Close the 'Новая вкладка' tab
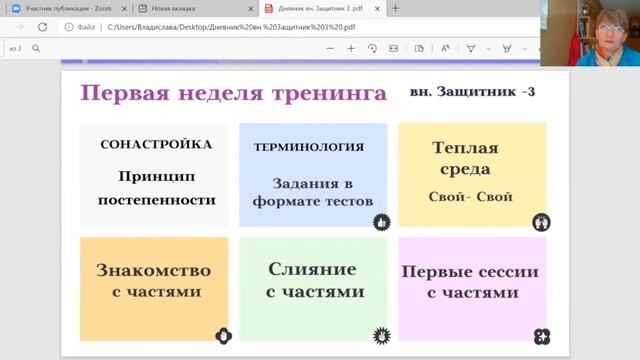This screenshot has height=360, width=640. point(251,9)
